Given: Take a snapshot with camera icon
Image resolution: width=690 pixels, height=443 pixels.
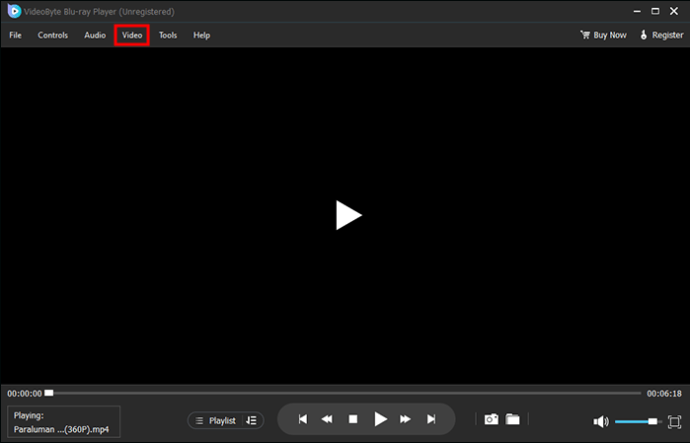Looking at the screenshot, I should pyautogui.click(x=492, y=419).
